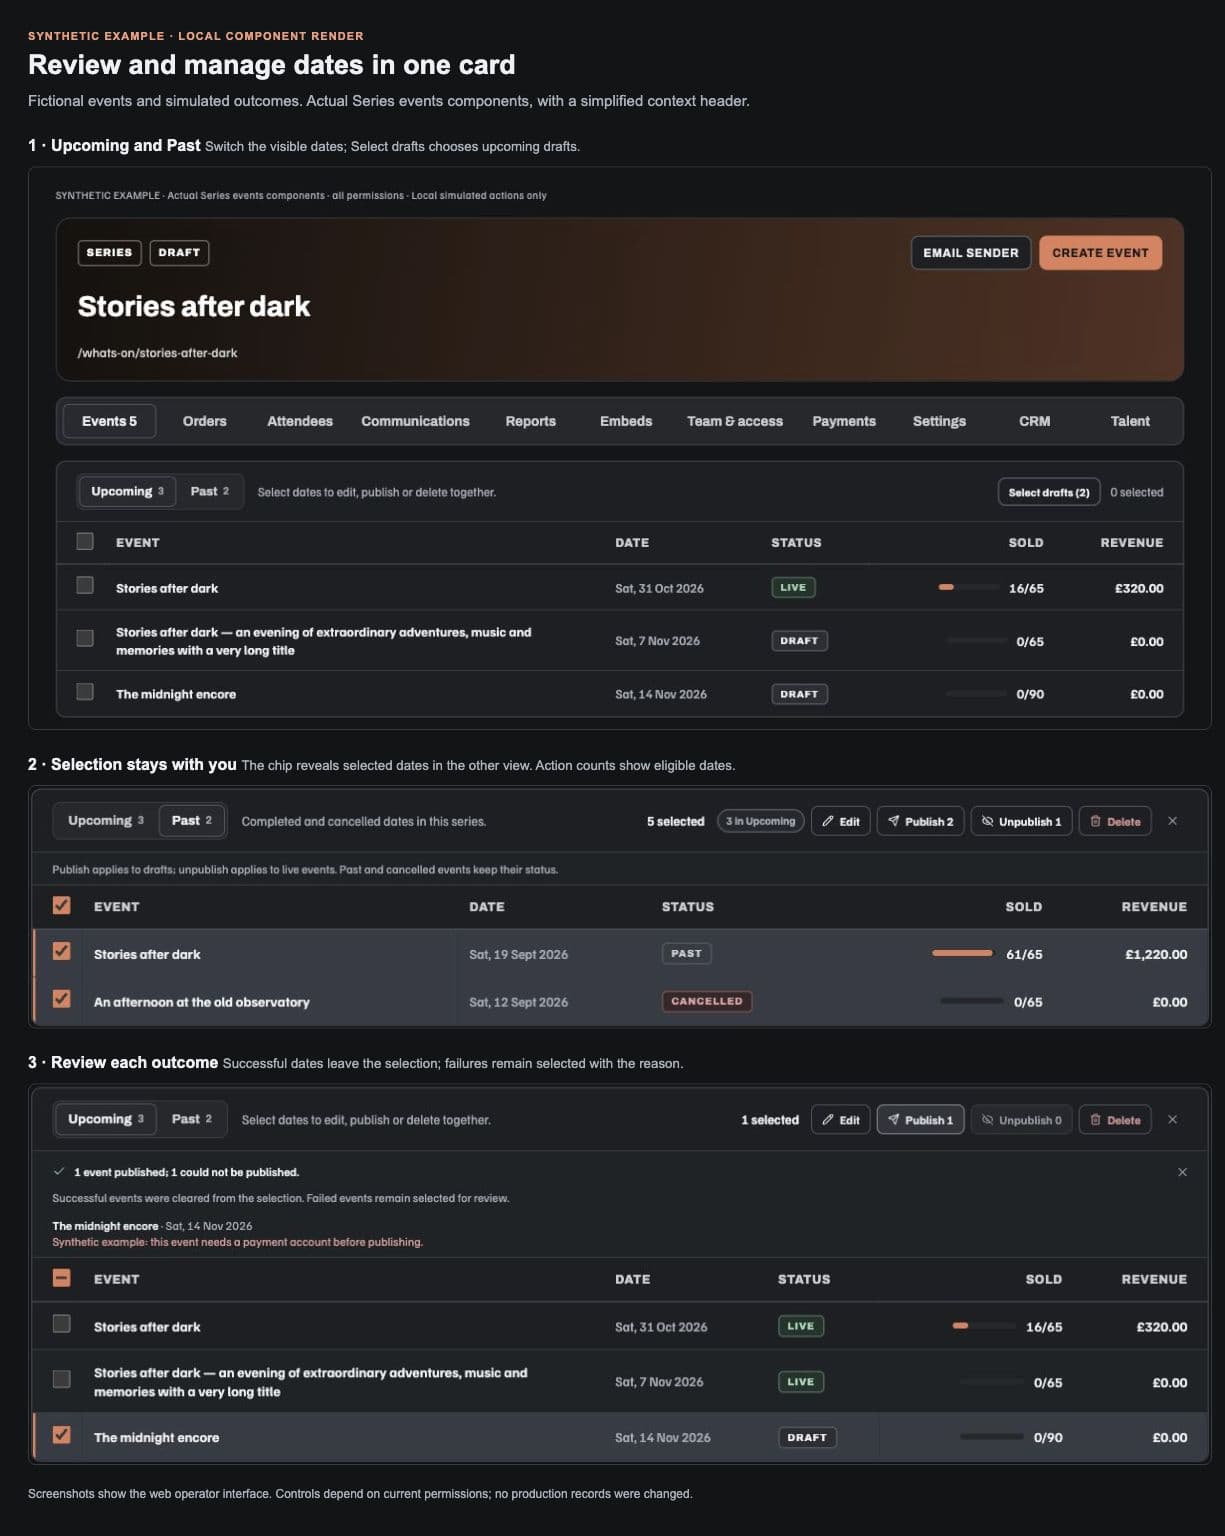Open the Orders tab
The width and height of the screenshot is (1225, 1536).
(x=205, y=421)
